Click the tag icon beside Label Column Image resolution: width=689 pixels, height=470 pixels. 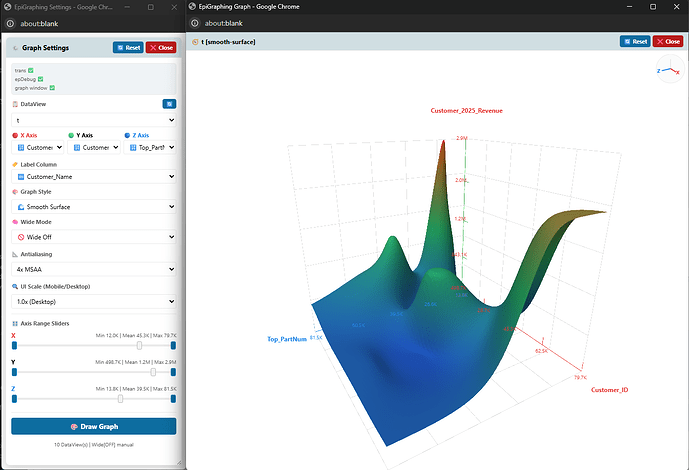15,164
